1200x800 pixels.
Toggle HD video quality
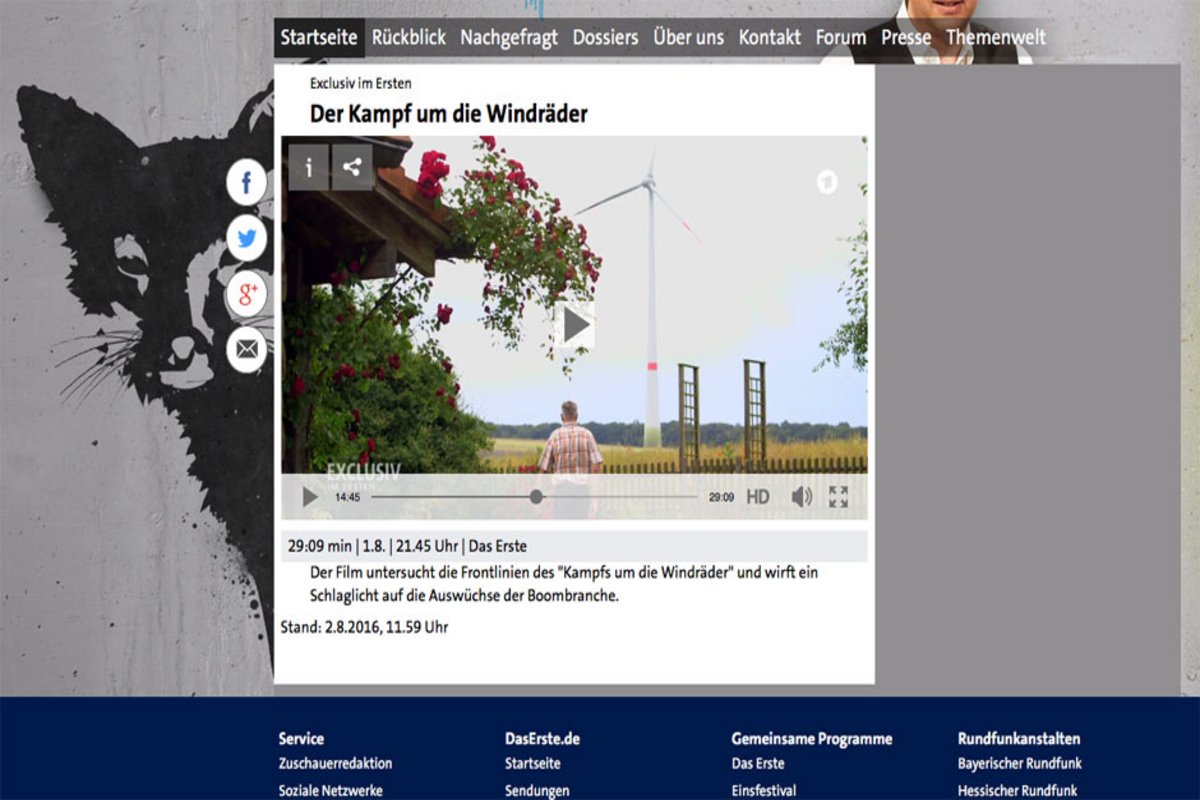(758, 497)
